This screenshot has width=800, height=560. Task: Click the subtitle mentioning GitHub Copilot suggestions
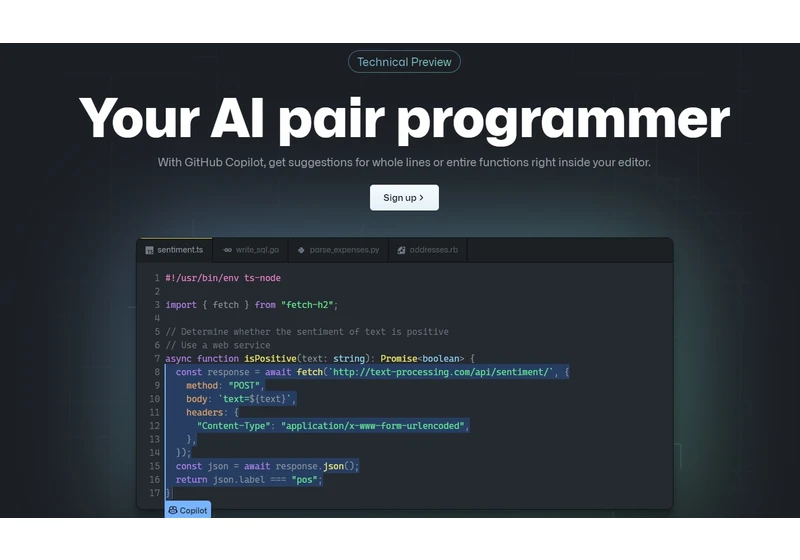coord(404,163)
